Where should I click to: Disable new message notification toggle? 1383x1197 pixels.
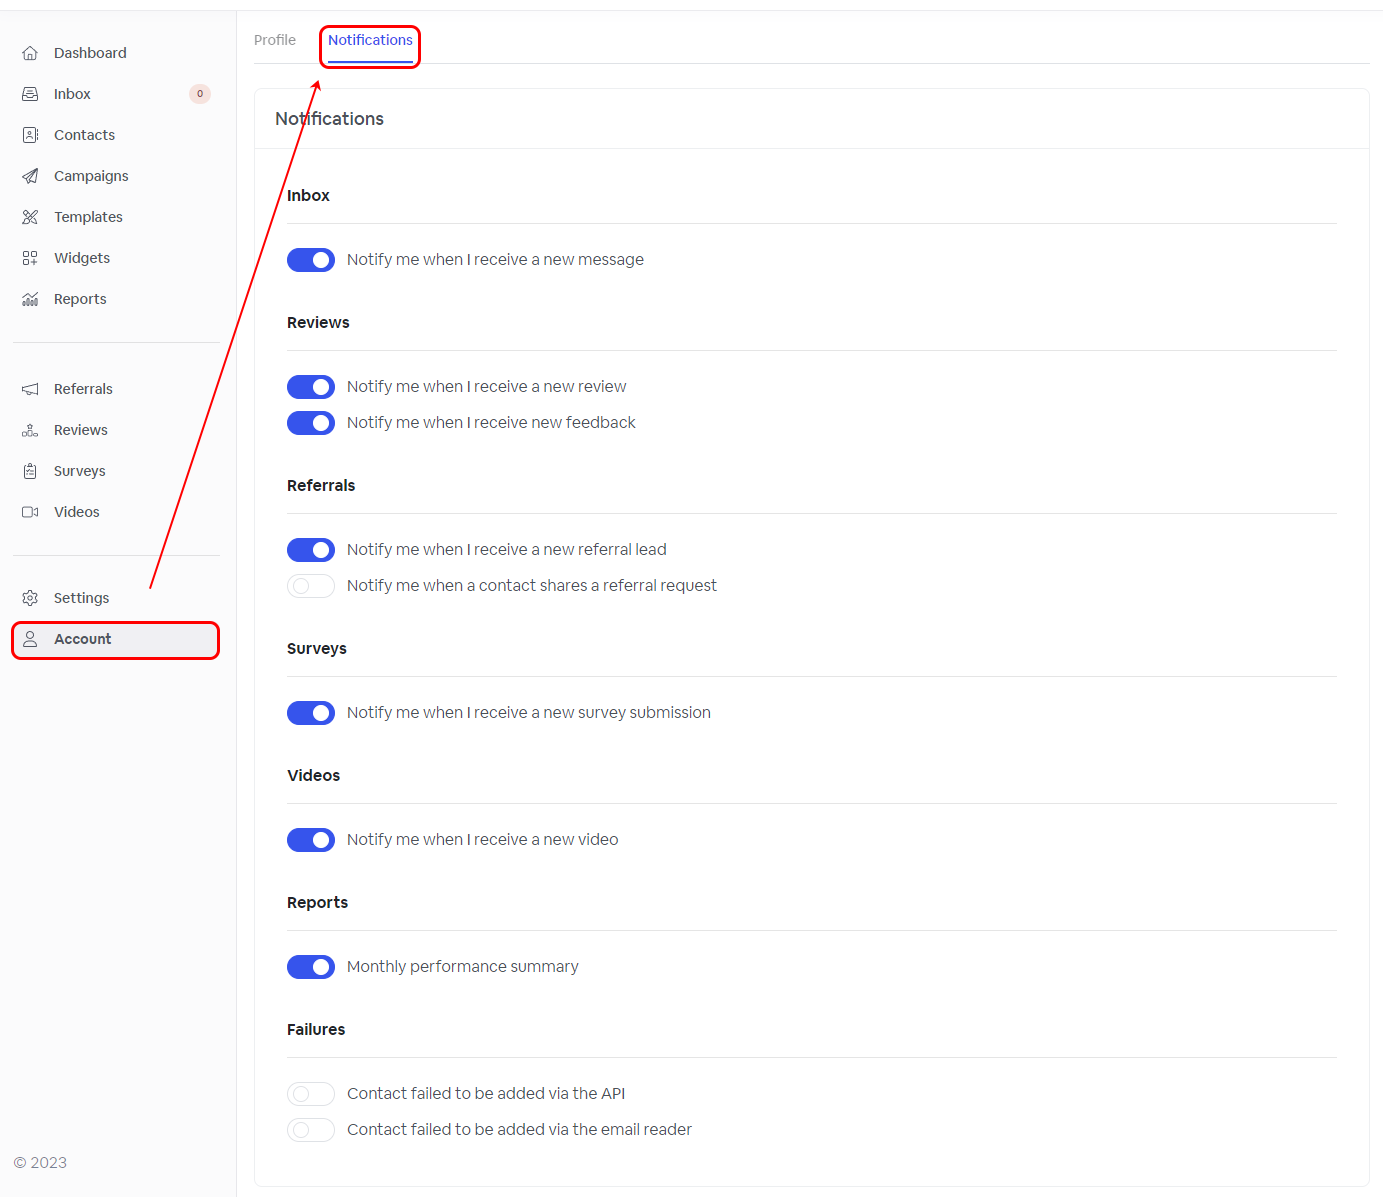[311, 260]
